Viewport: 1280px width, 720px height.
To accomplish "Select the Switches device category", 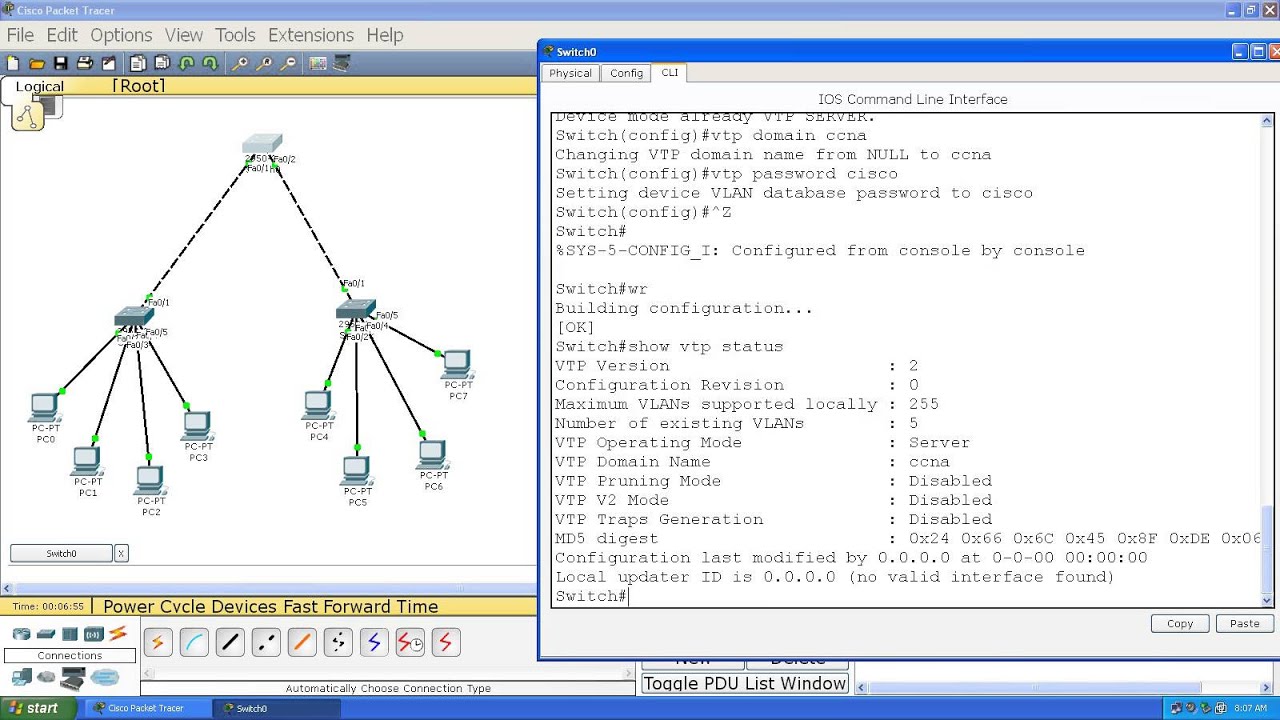I will tap(46, 634).
